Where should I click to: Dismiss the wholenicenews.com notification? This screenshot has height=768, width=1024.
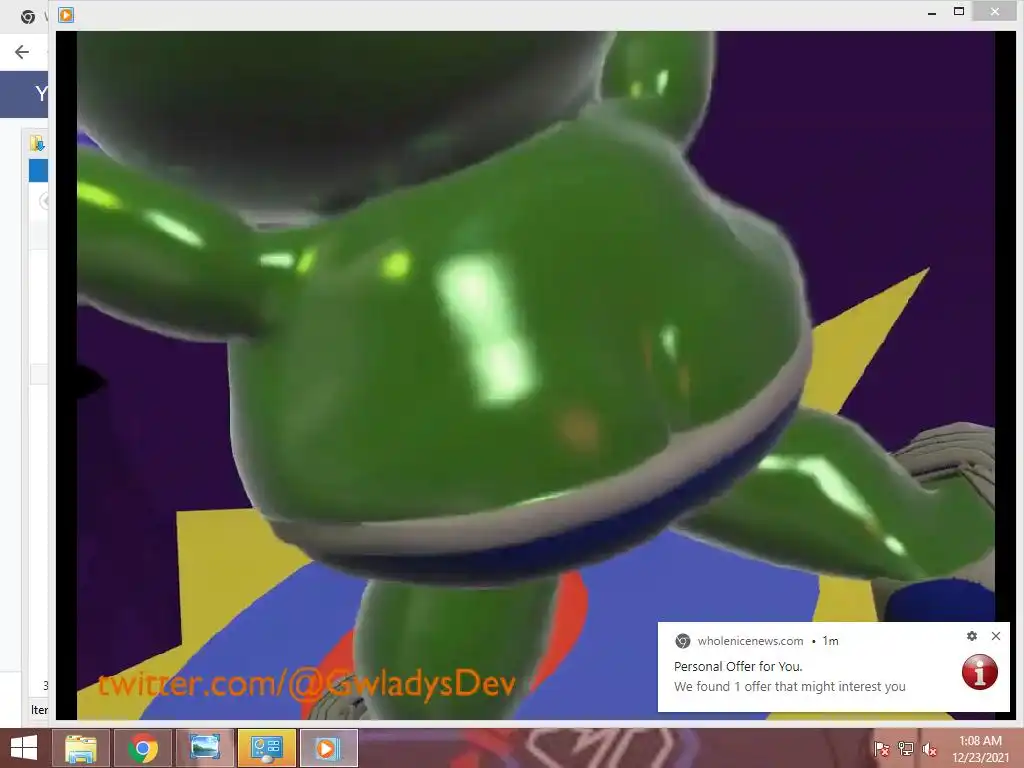[x=996, y=636]
